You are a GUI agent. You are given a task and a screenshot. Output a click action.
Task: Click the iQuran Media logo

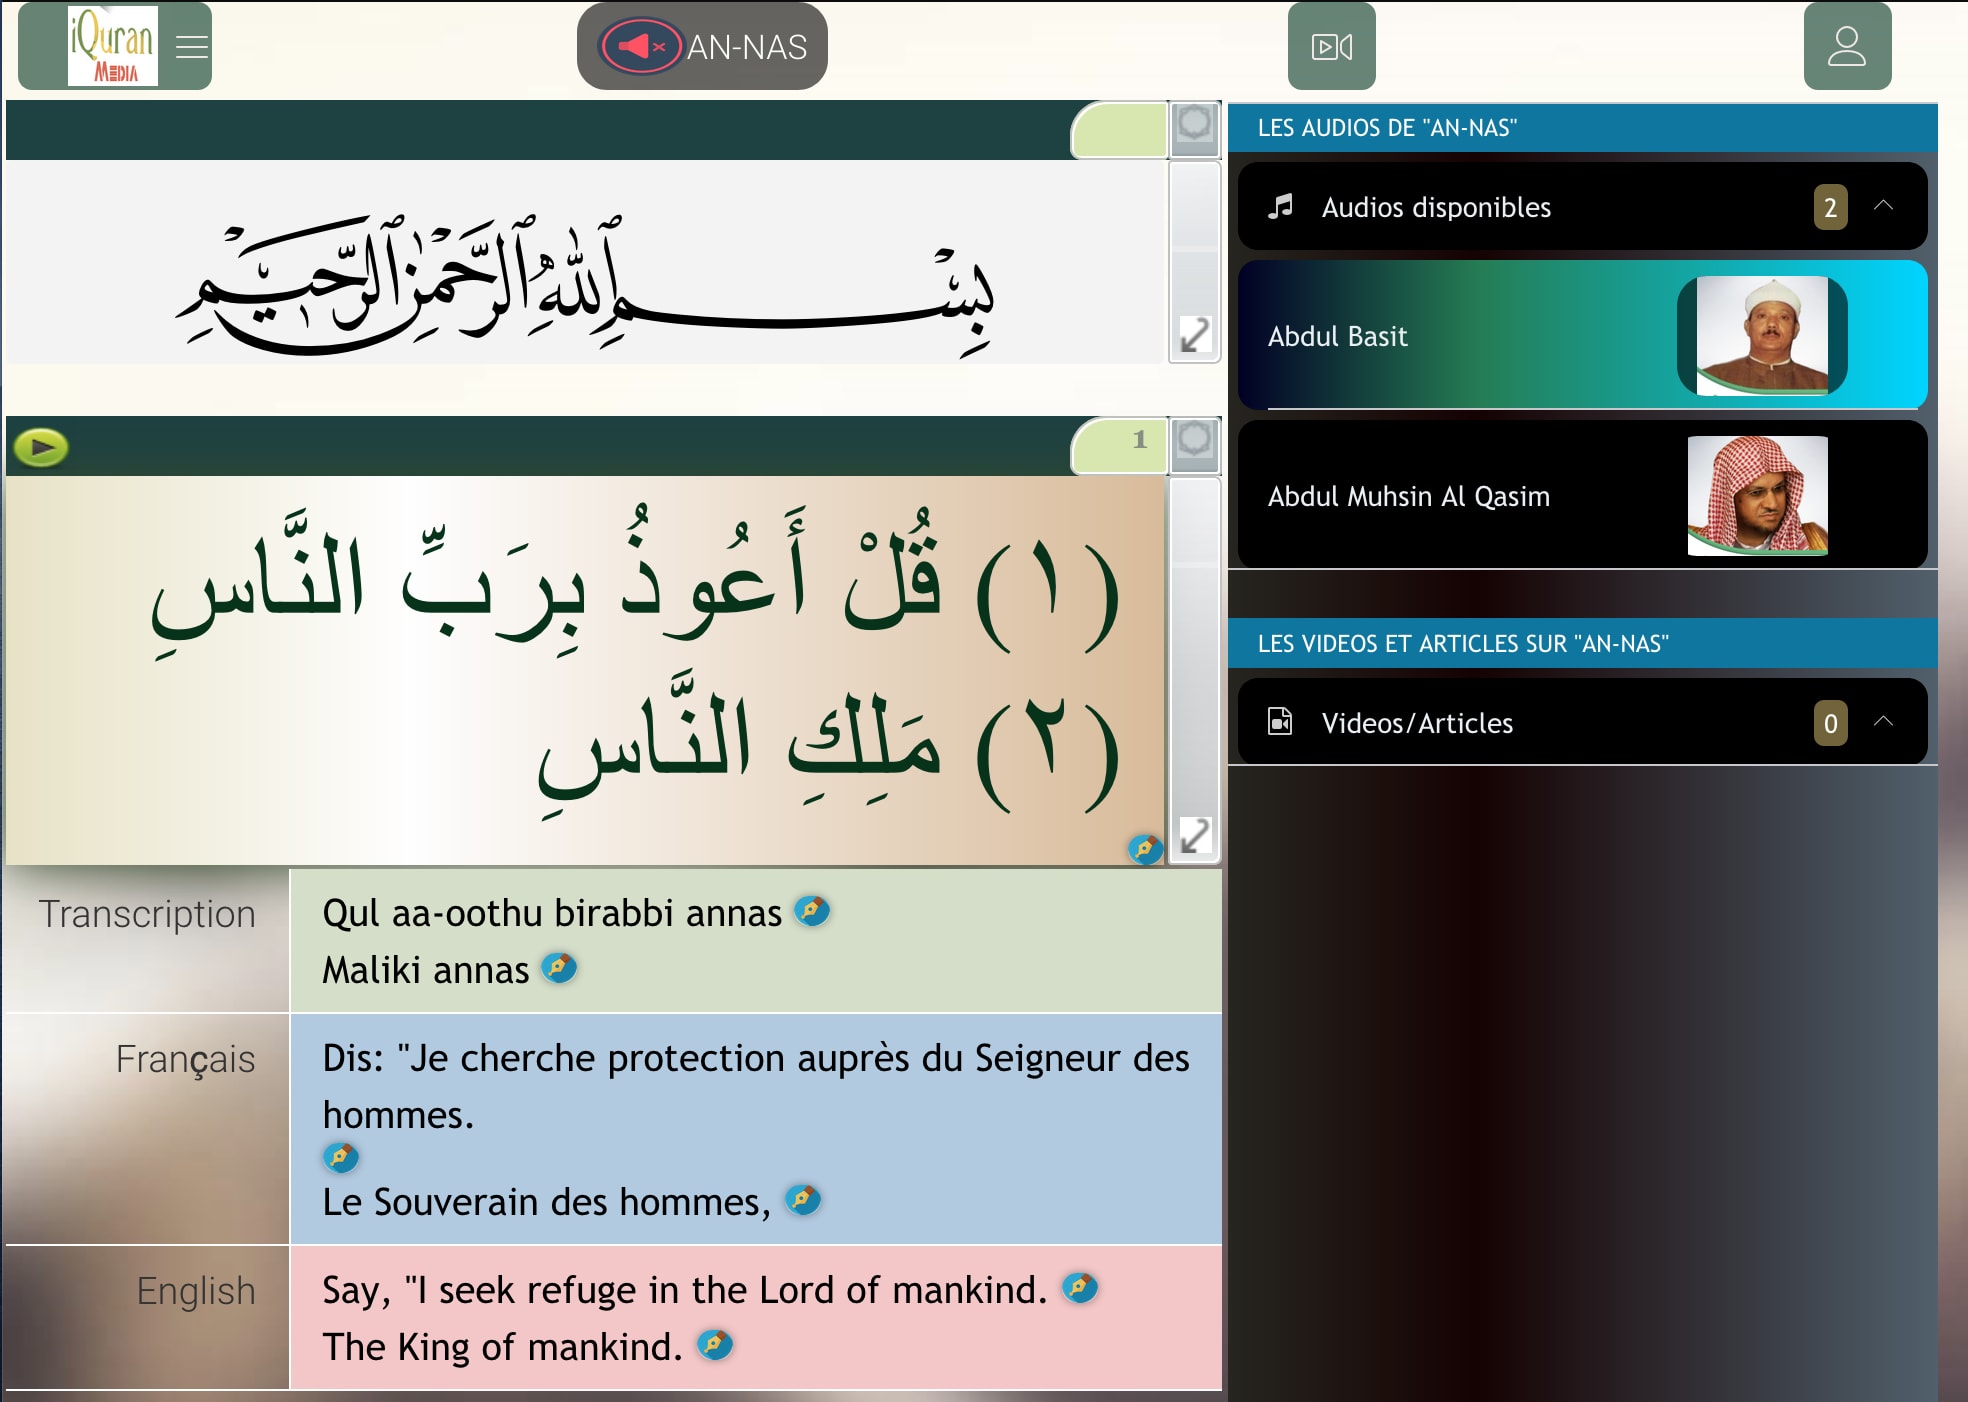coord(112,46)
